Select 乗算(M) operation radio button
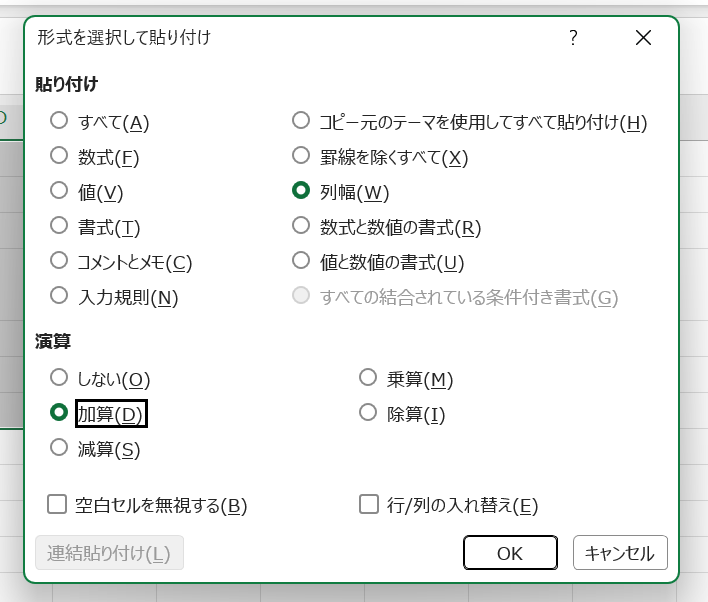This screenshot has width=708, height=602. pyautogui.click(x=368, y=378)
